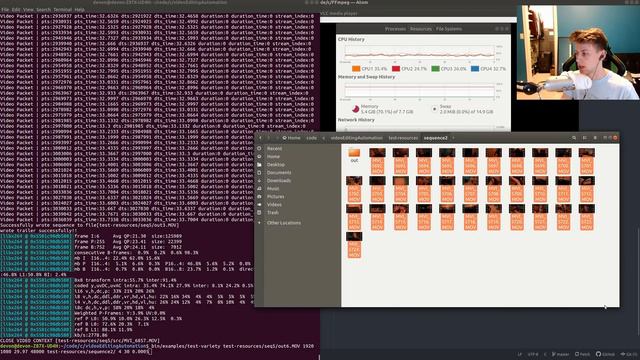
Task: Click the videoEditingAutomation breadcrumb
Action: point(356,138)
